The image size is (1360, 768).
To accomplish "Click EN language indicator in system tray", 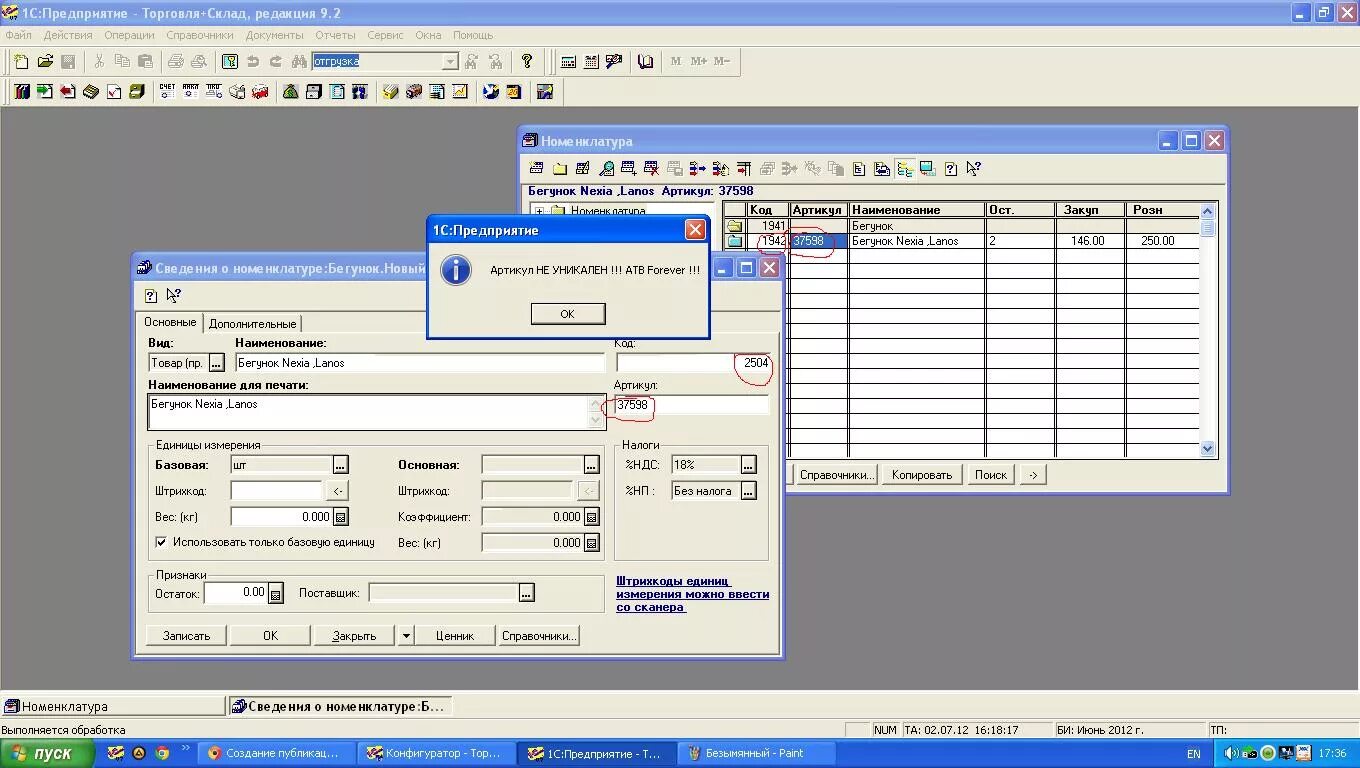I will (x=1193, y=753).
